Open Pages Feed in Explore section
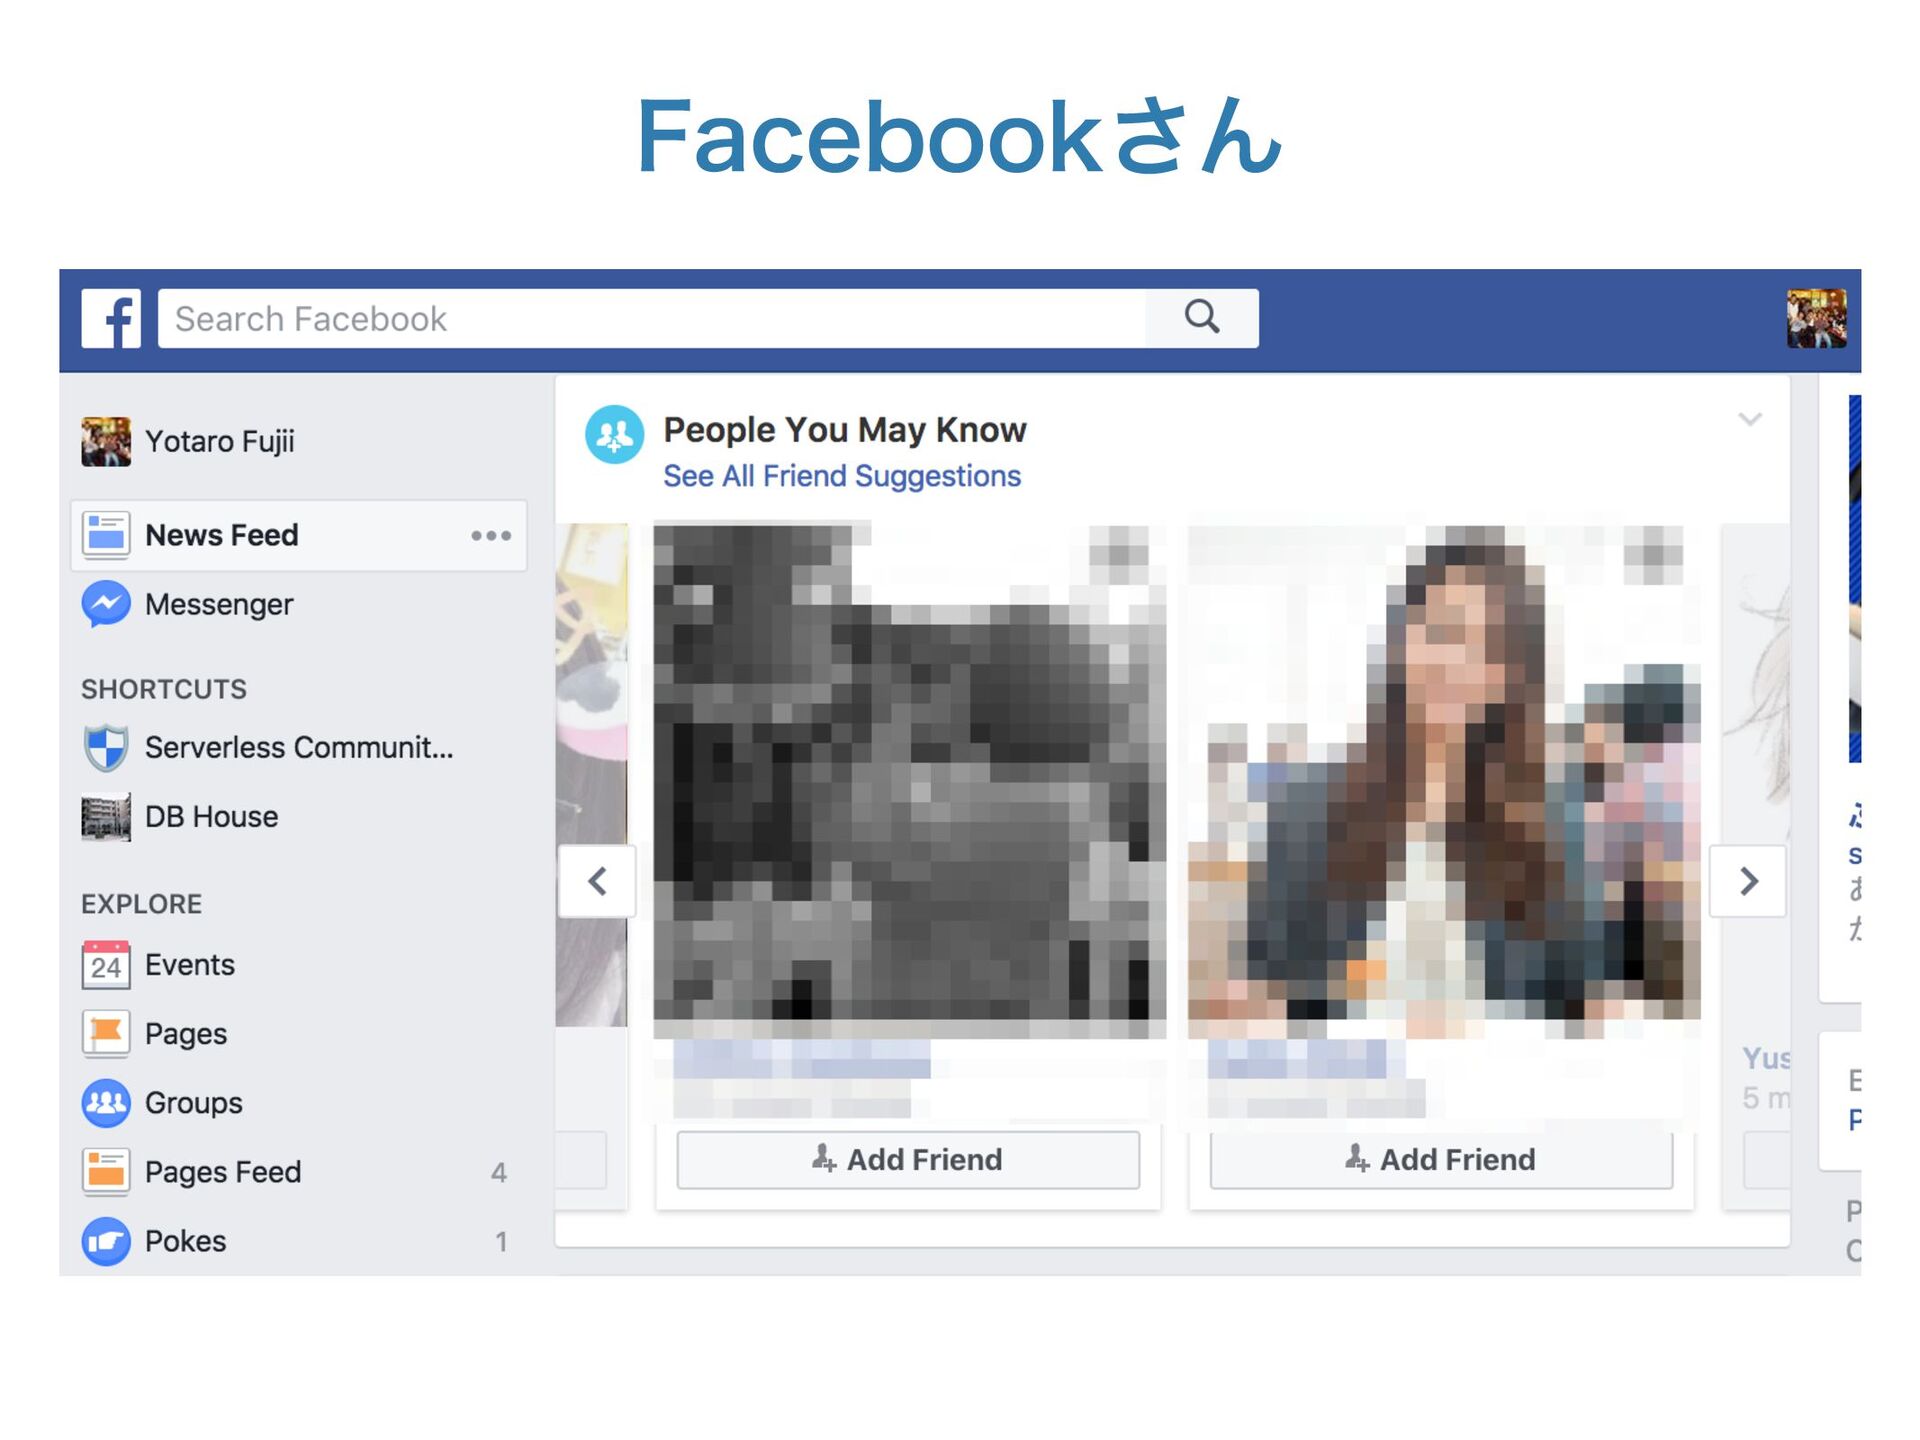Viewport: 1920px width, 1440px height. pos(223,1171)
